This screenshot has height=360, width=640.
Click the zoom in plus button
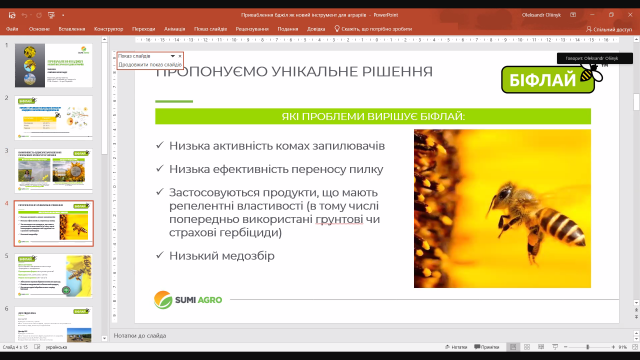coord(613,347)
